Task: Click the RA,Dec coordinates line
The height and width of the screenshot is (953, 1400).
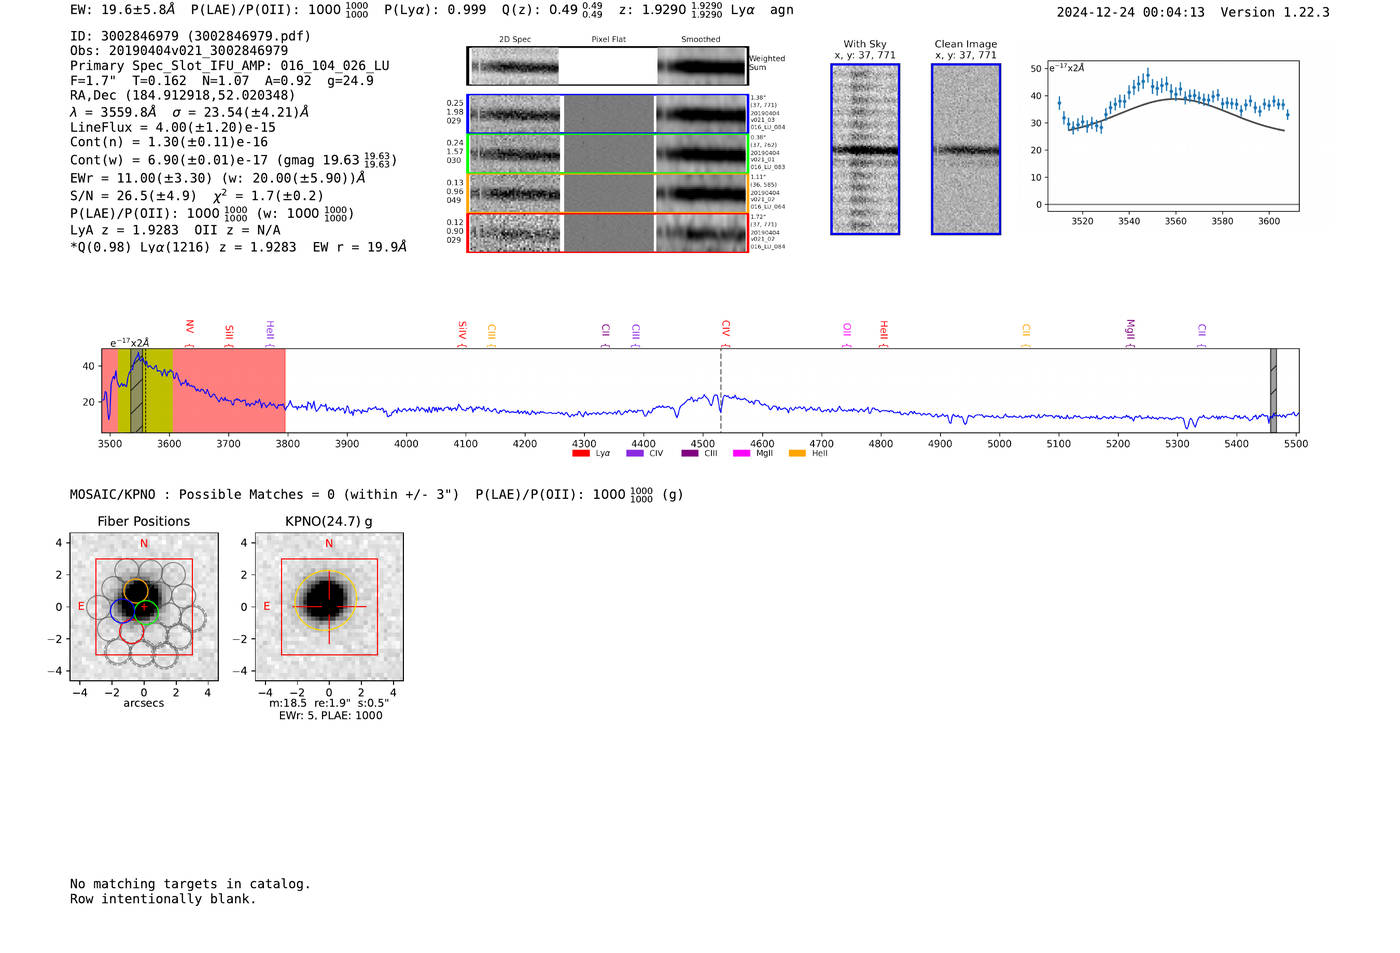Action: tap(182, 96)
